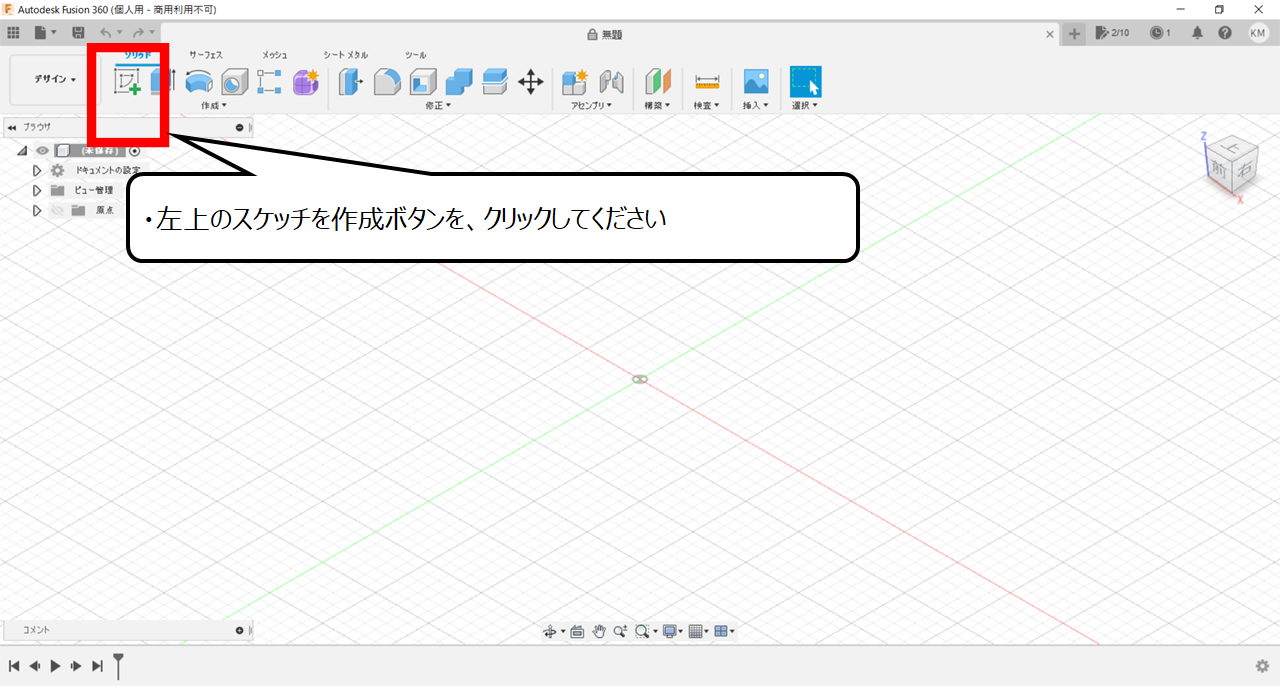Open the data panel grid icon

tap(13, 33)
